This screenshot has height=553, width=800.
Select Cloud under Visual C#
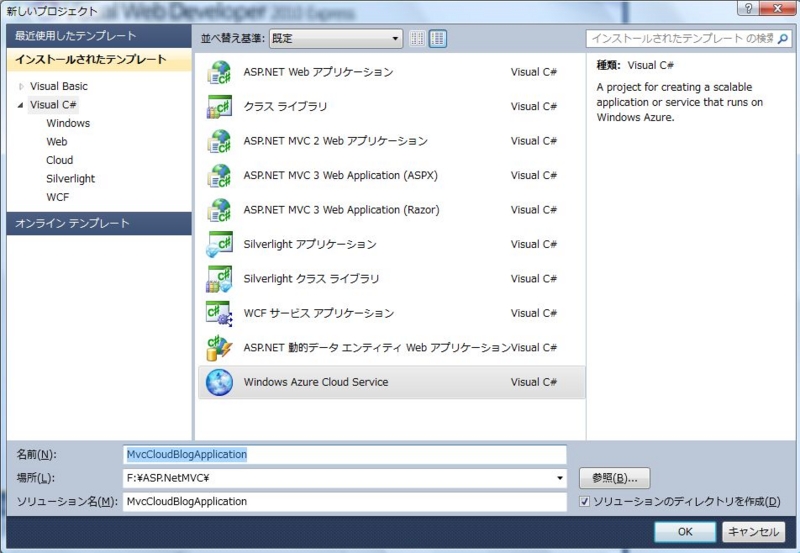[60, 160]
